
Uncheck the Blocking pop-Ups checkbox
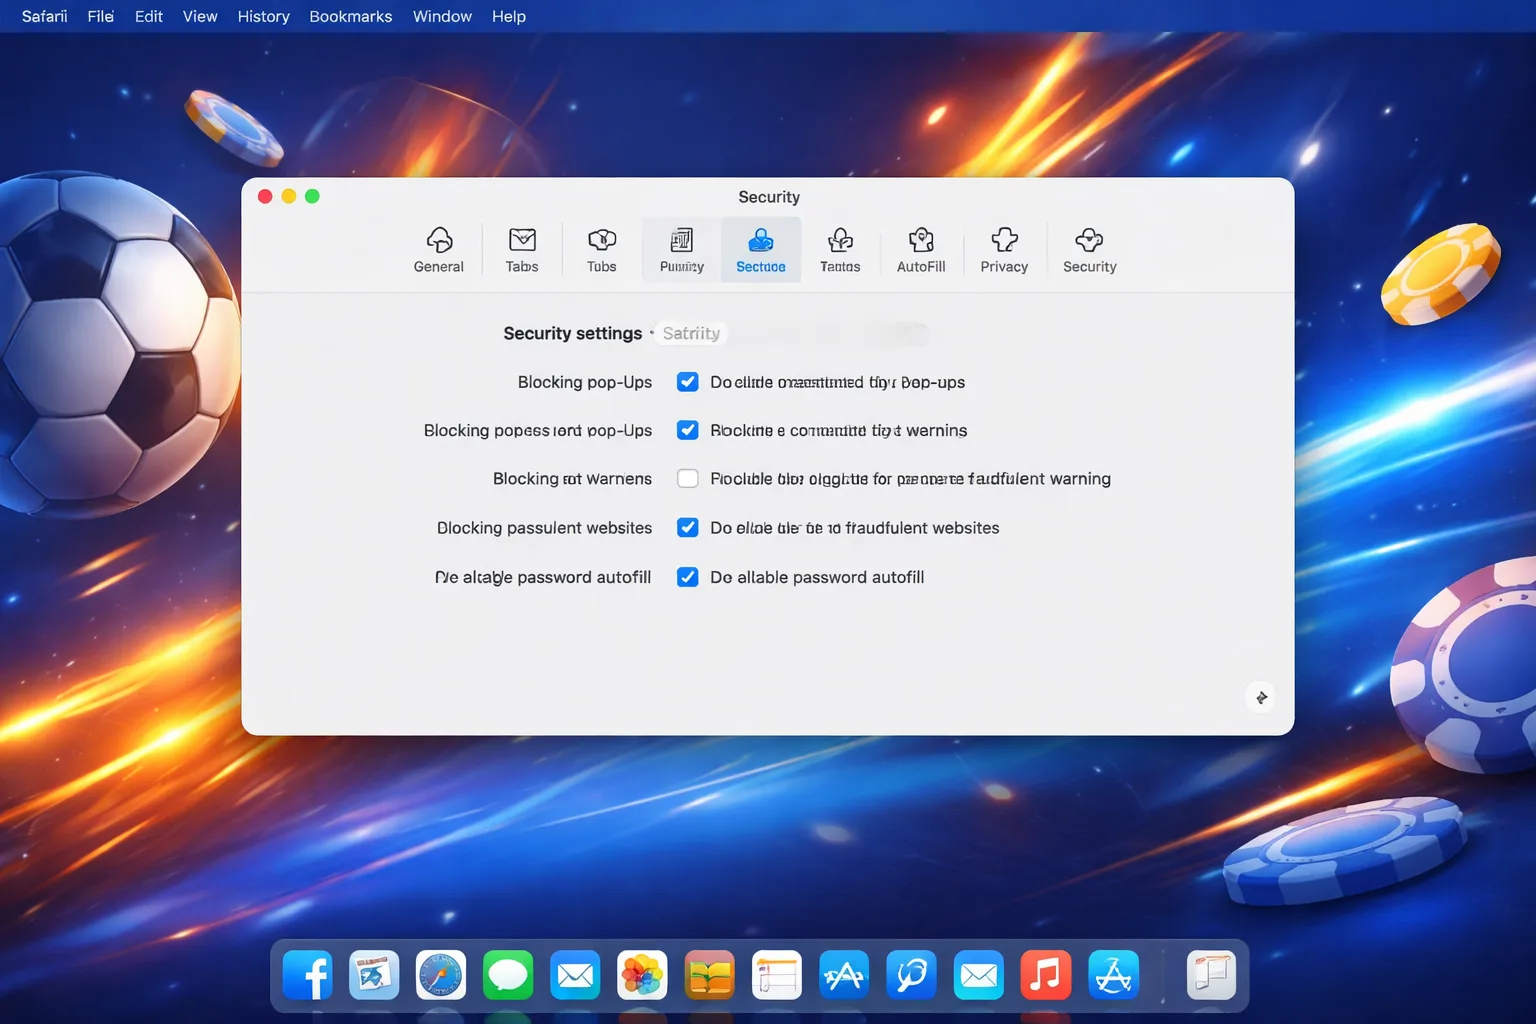[x=687, y=382]
